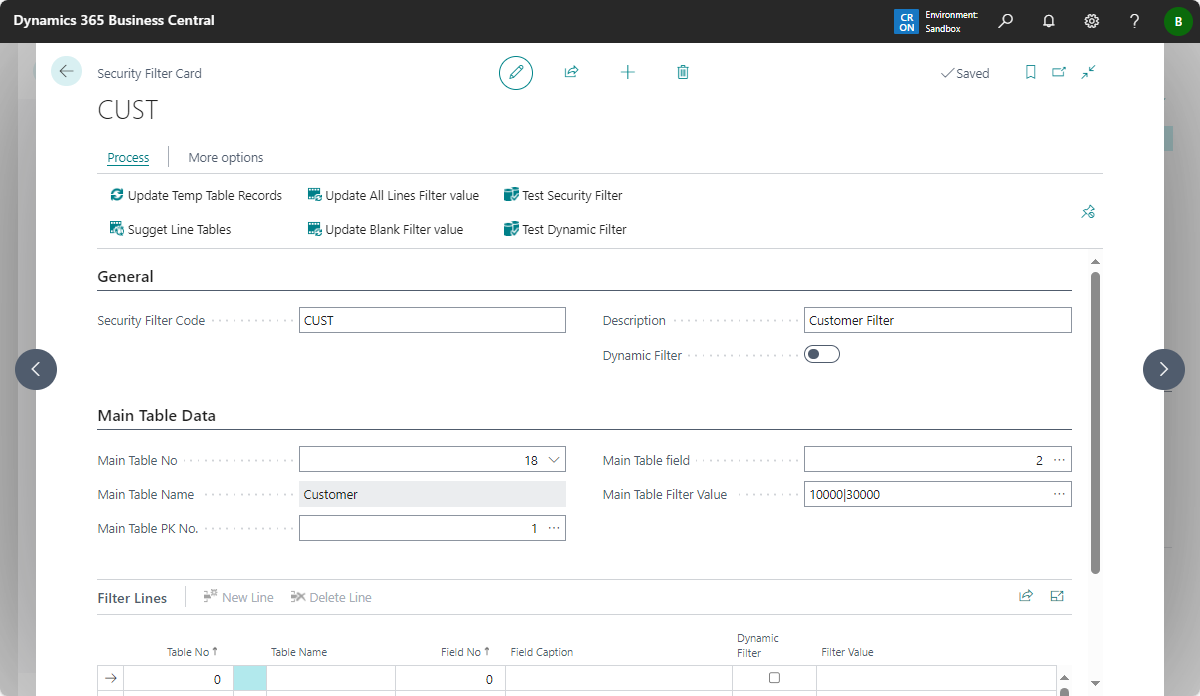
Task: Open Main Table No dropdown
Action: pos(555,460)
